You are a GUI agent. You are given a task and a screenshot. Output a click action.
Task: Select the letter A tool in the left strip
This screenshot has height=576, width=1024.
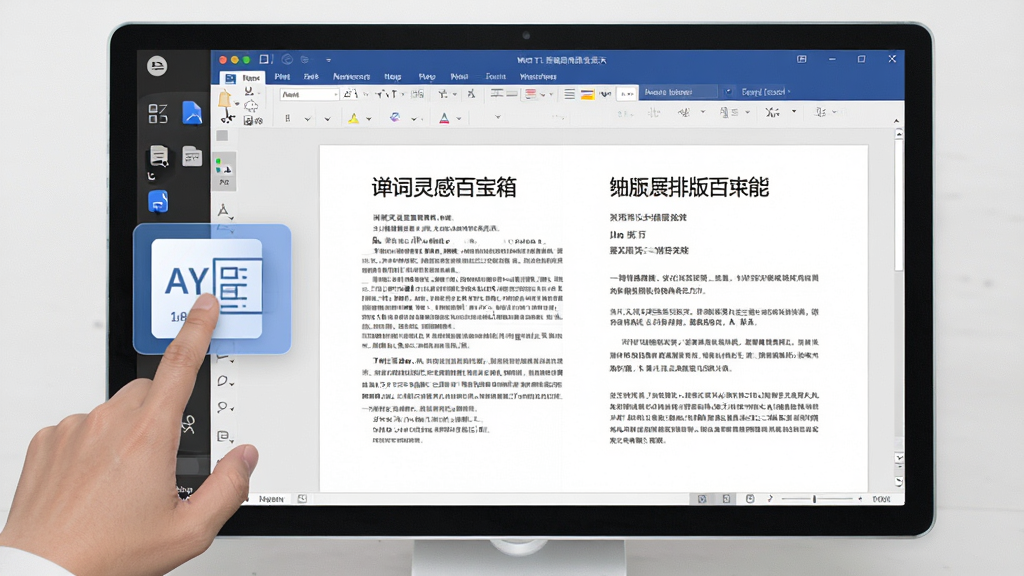pyautogui.click(x=223, y=210)
